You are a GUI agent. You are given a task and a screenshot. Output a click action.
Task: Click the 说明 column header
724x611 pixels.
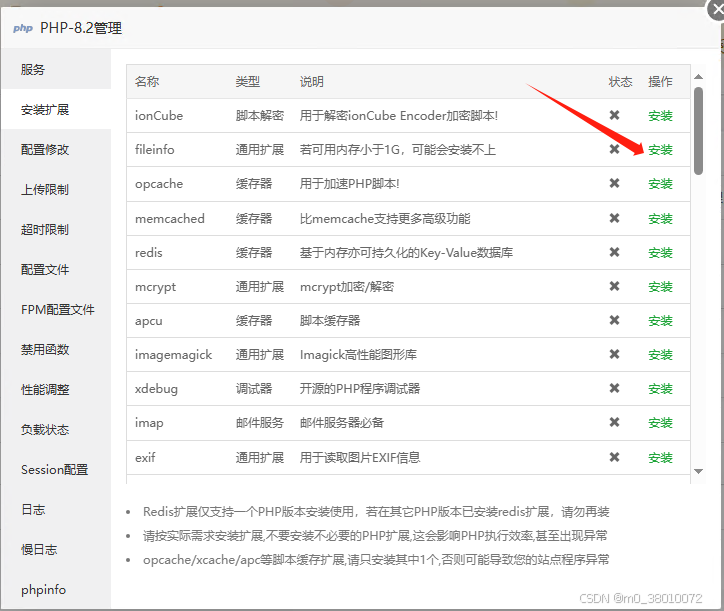tap(312, 82)
